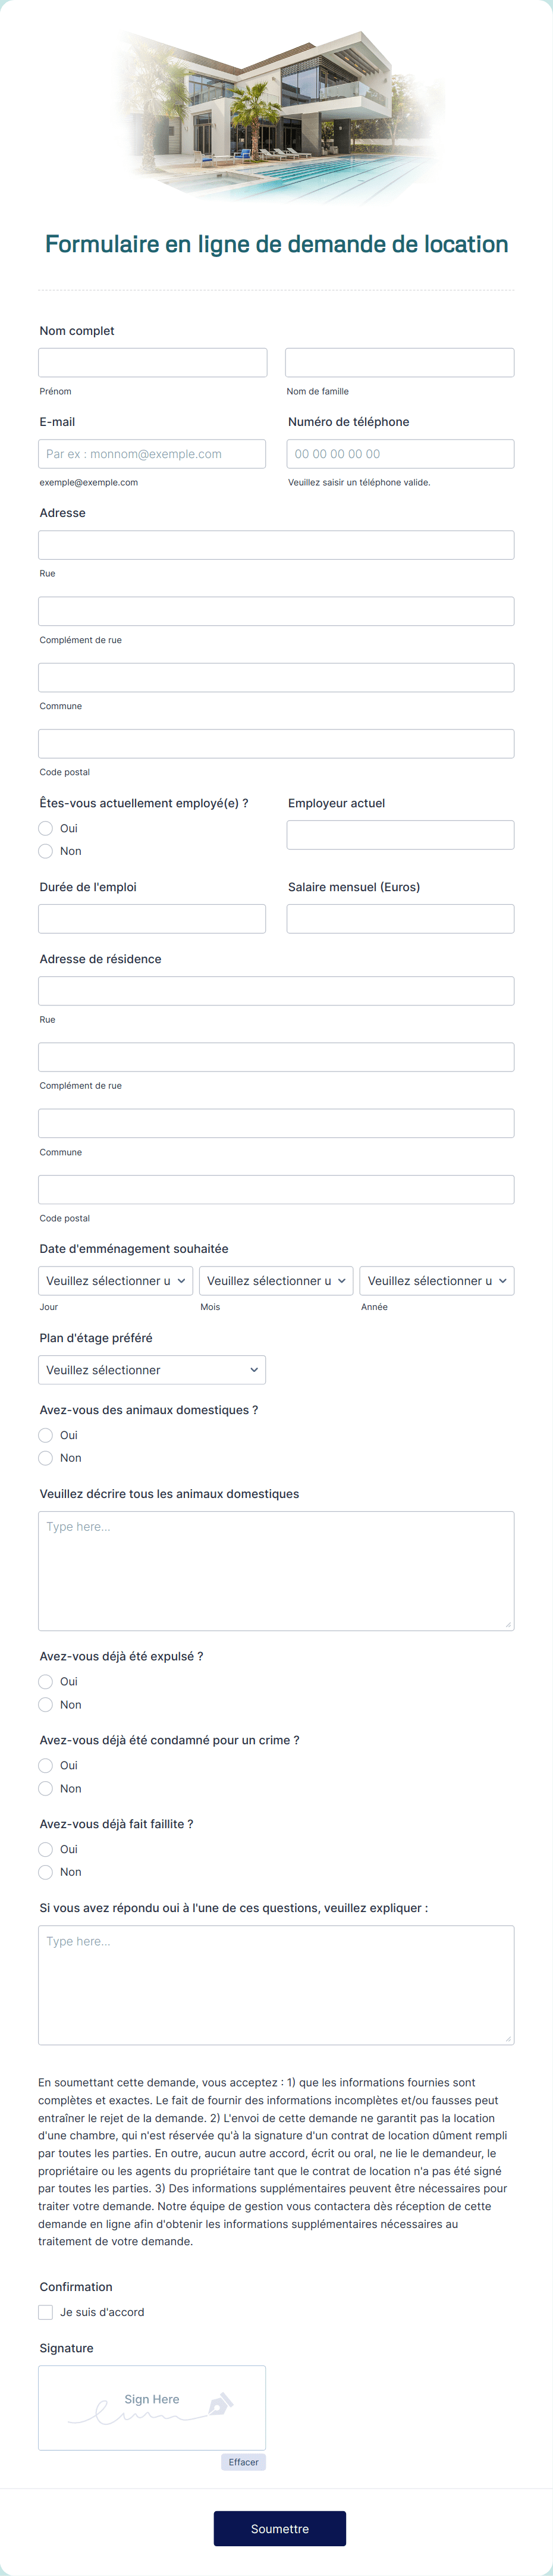
Task: Open the Année dropdown
Action: (x=437, y=1281)
